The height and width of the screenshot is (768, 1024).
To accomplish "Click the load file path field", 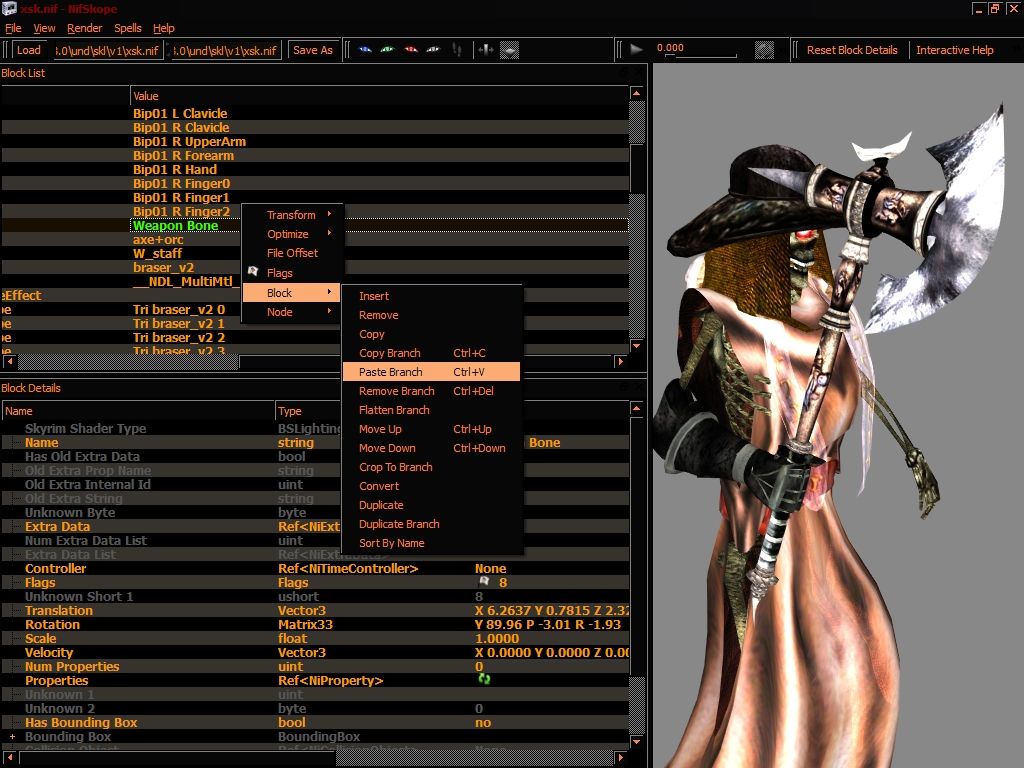I will coord(108,50).
